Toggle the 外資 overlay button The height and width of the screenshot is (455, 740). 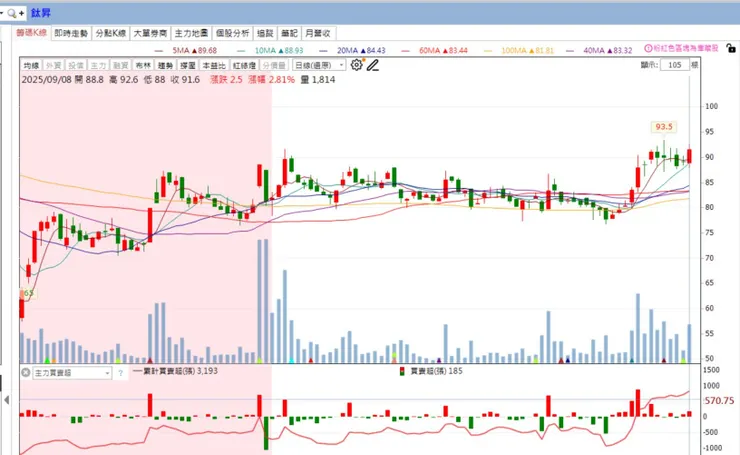click(x=53, y=65)
